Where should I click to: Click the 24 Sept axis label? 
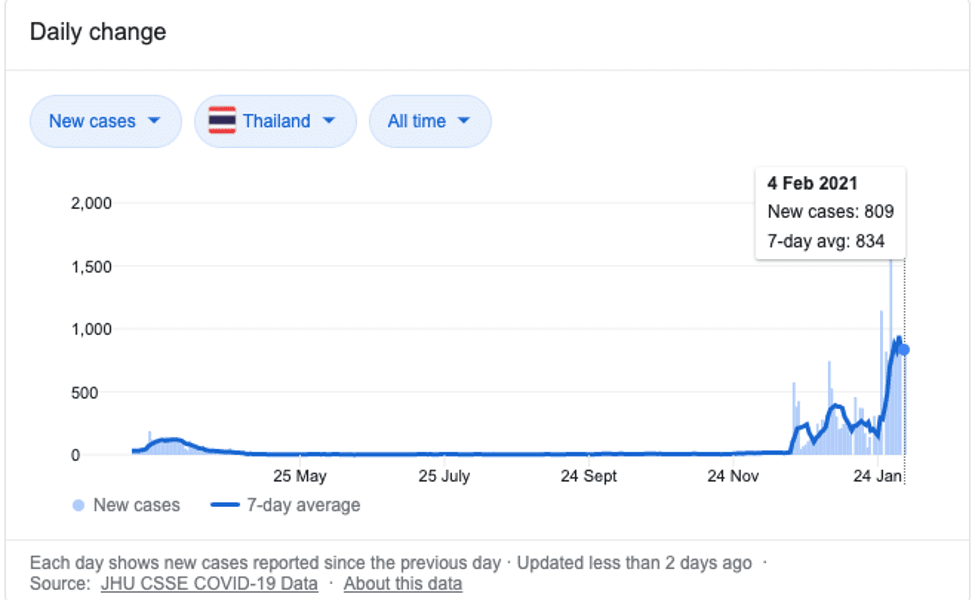tap(588, 476)
